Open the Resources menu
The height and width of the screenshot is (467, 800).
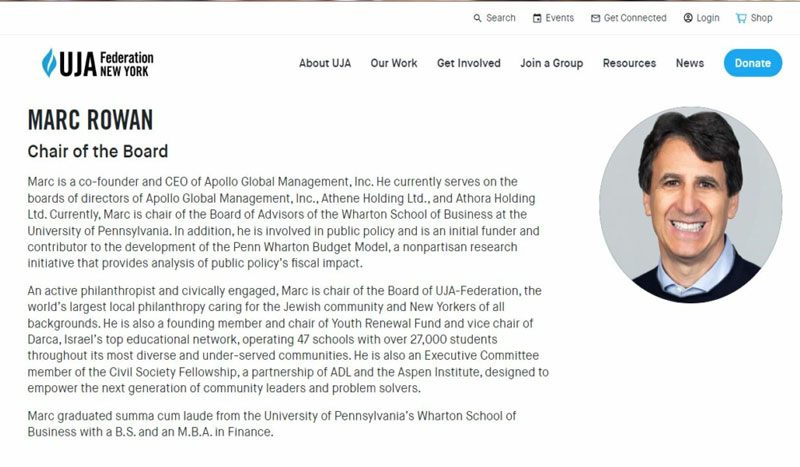pyautogui.click(x=629, y=63)
